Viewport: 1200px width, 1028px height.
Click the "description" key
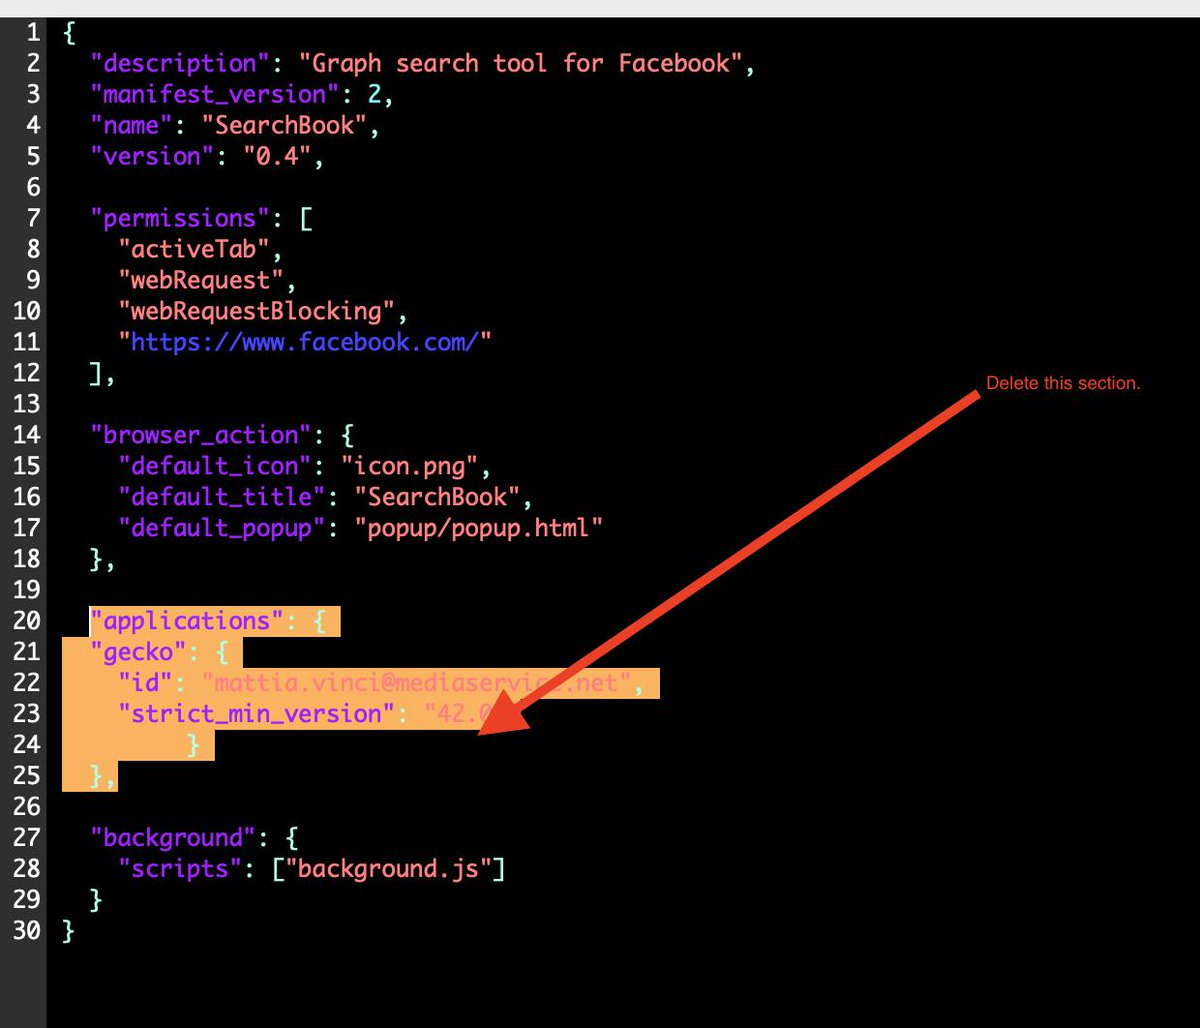click(180, 63)
